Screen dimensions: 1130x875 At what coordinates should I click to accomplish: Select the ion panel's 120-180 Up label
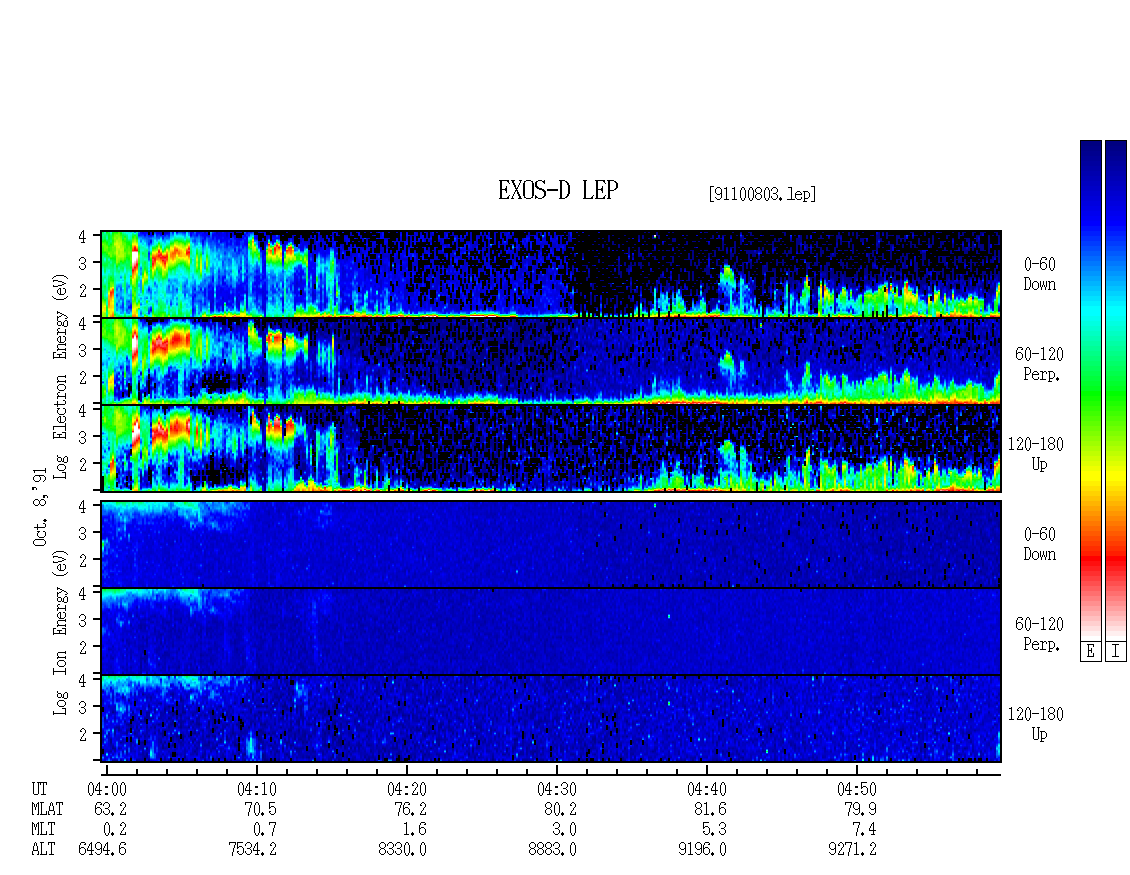coord(1036,724)
